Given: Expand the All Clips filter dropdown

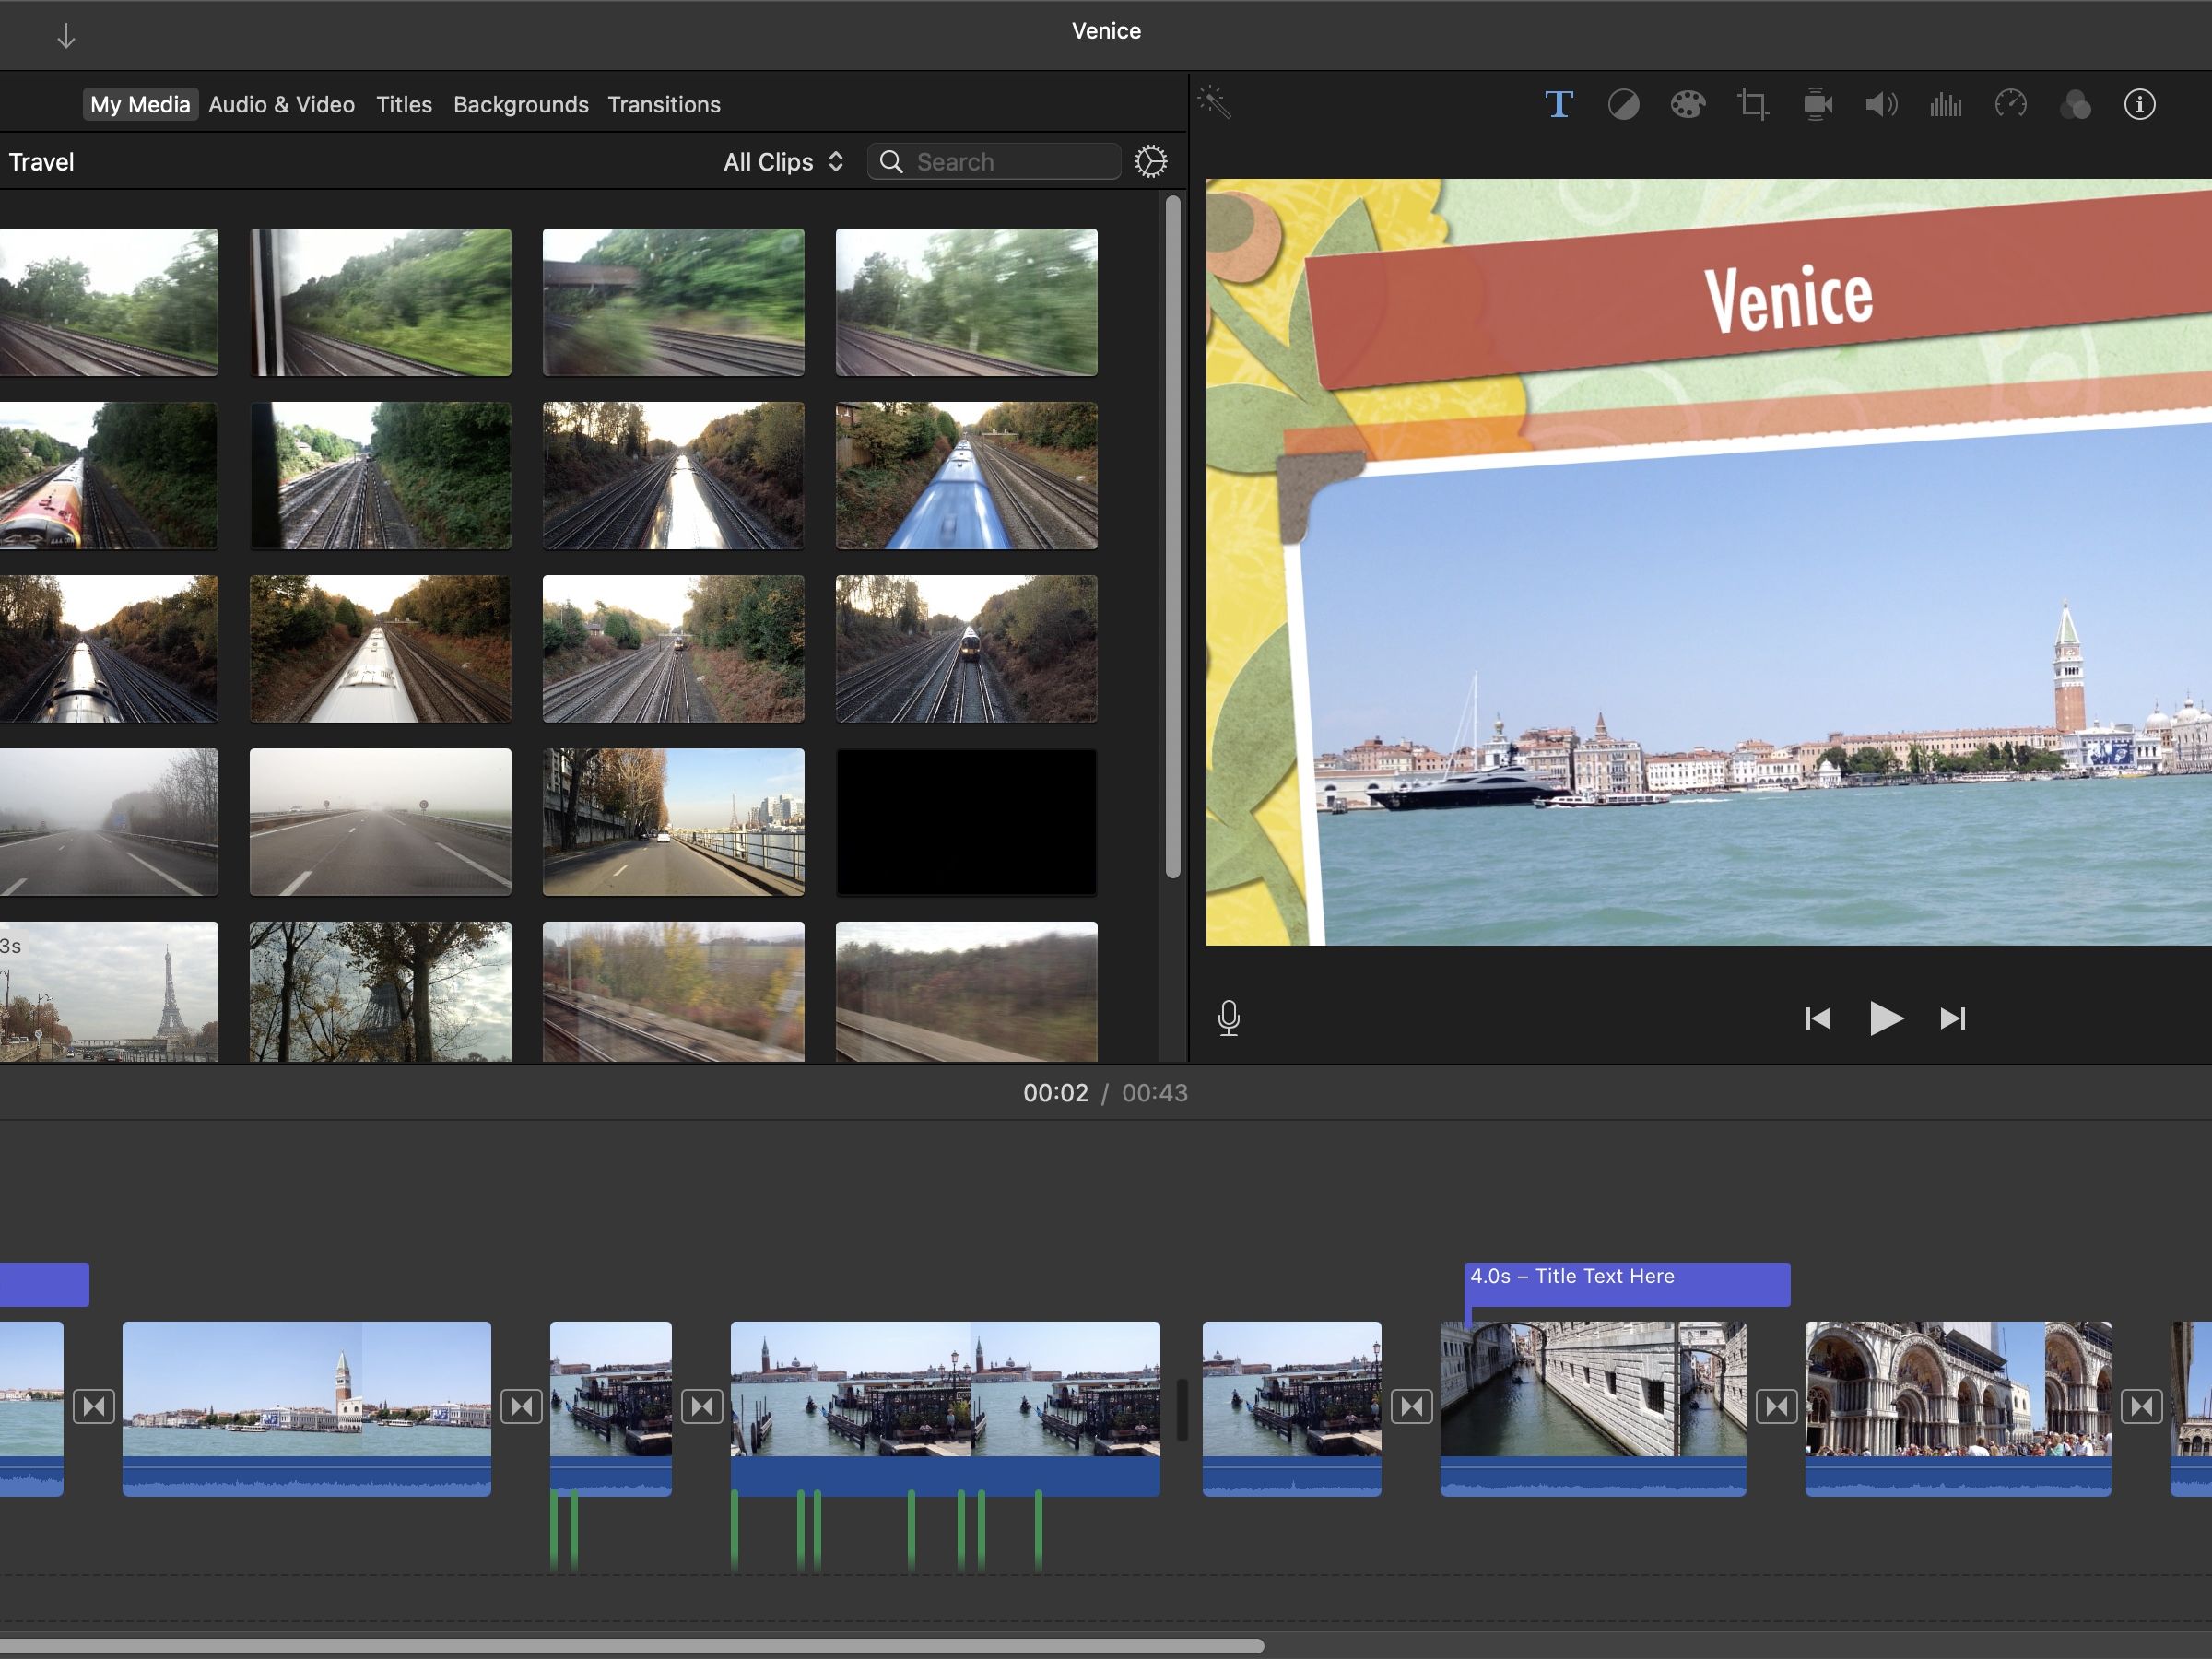Looking at the screenshot, I should [x=783, y=162].
